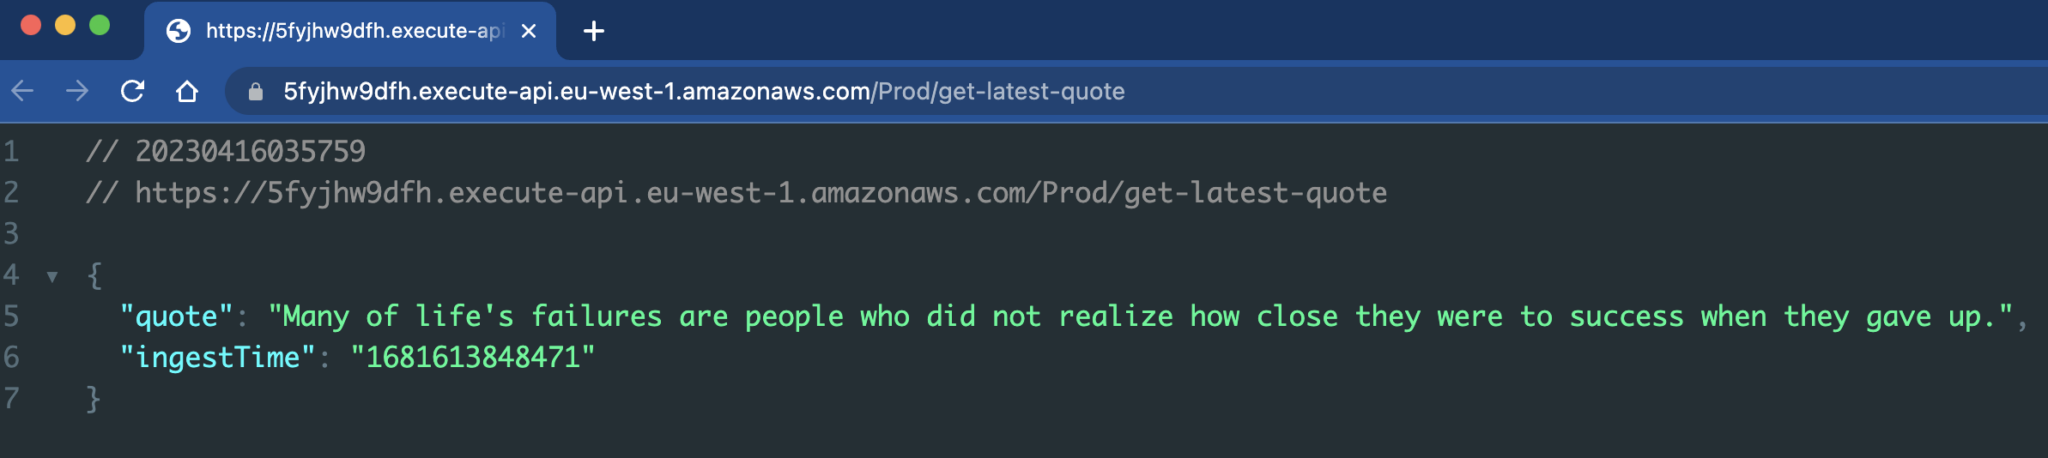2048x458 pixels.
Task: Go to the home page
Action: 187,91
